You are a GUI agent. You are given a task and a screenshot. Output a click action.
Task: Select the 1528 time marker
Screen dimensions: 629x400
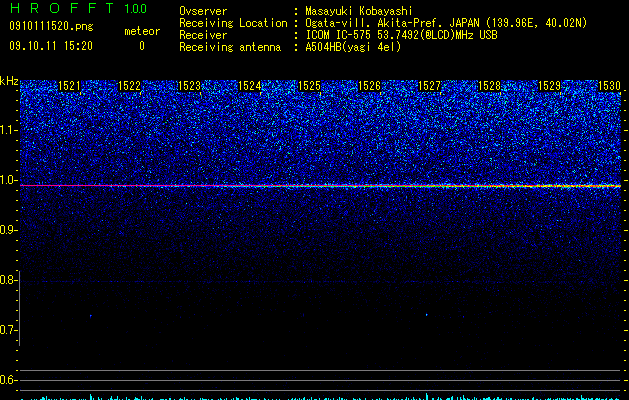click(x=490, y=86)
